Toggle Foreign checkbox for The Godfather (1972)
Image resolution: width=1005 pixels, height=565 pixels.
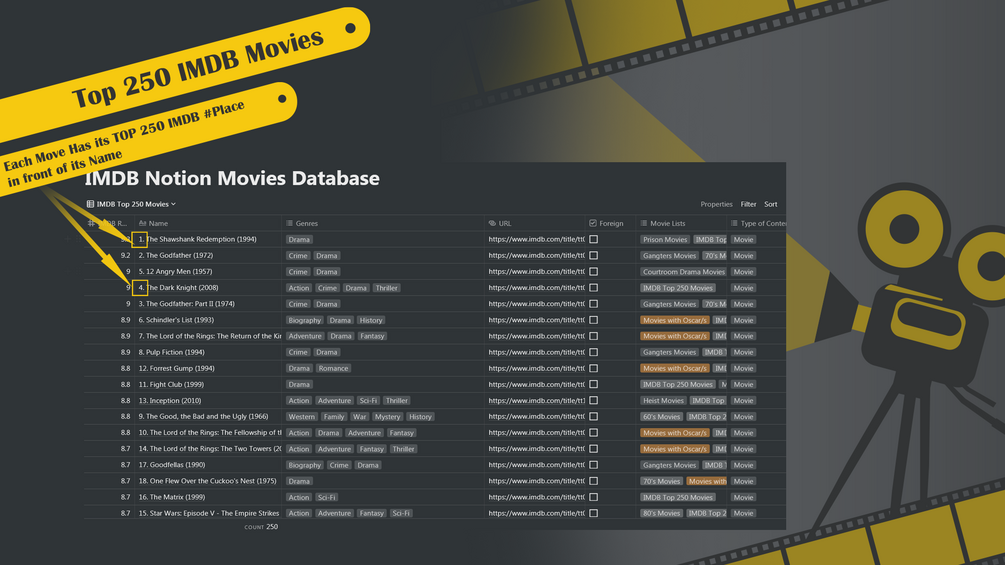594,256
